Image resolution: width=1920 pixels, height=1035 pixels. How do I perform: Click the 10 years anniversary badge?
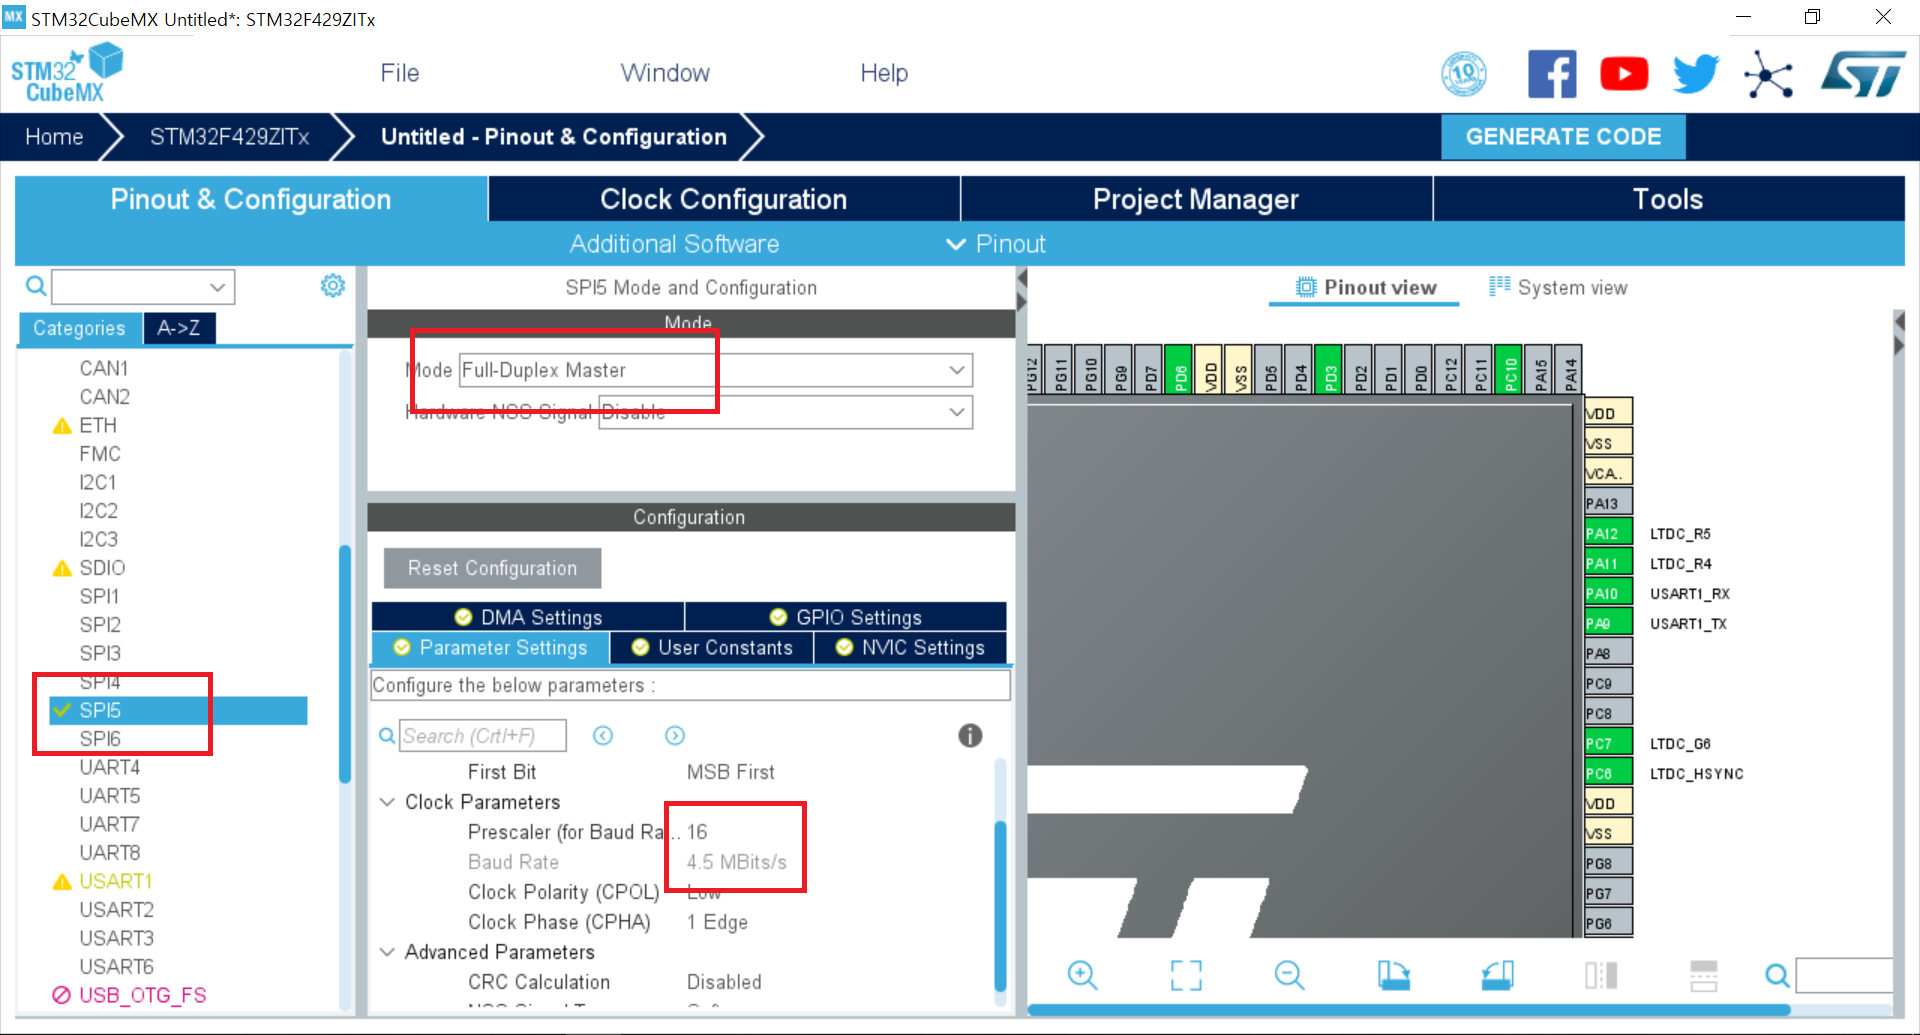tap(1464, 74)
